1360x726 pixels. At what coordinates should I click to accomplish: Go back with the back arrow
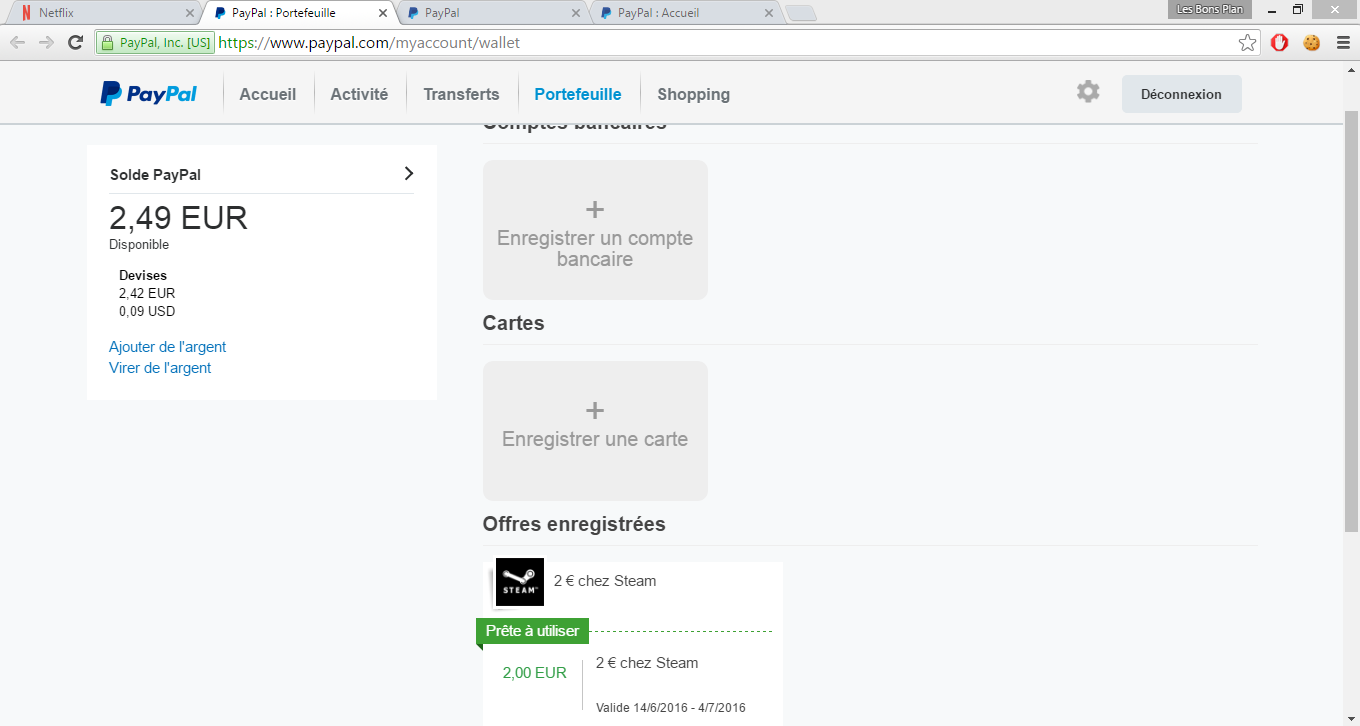17,43
